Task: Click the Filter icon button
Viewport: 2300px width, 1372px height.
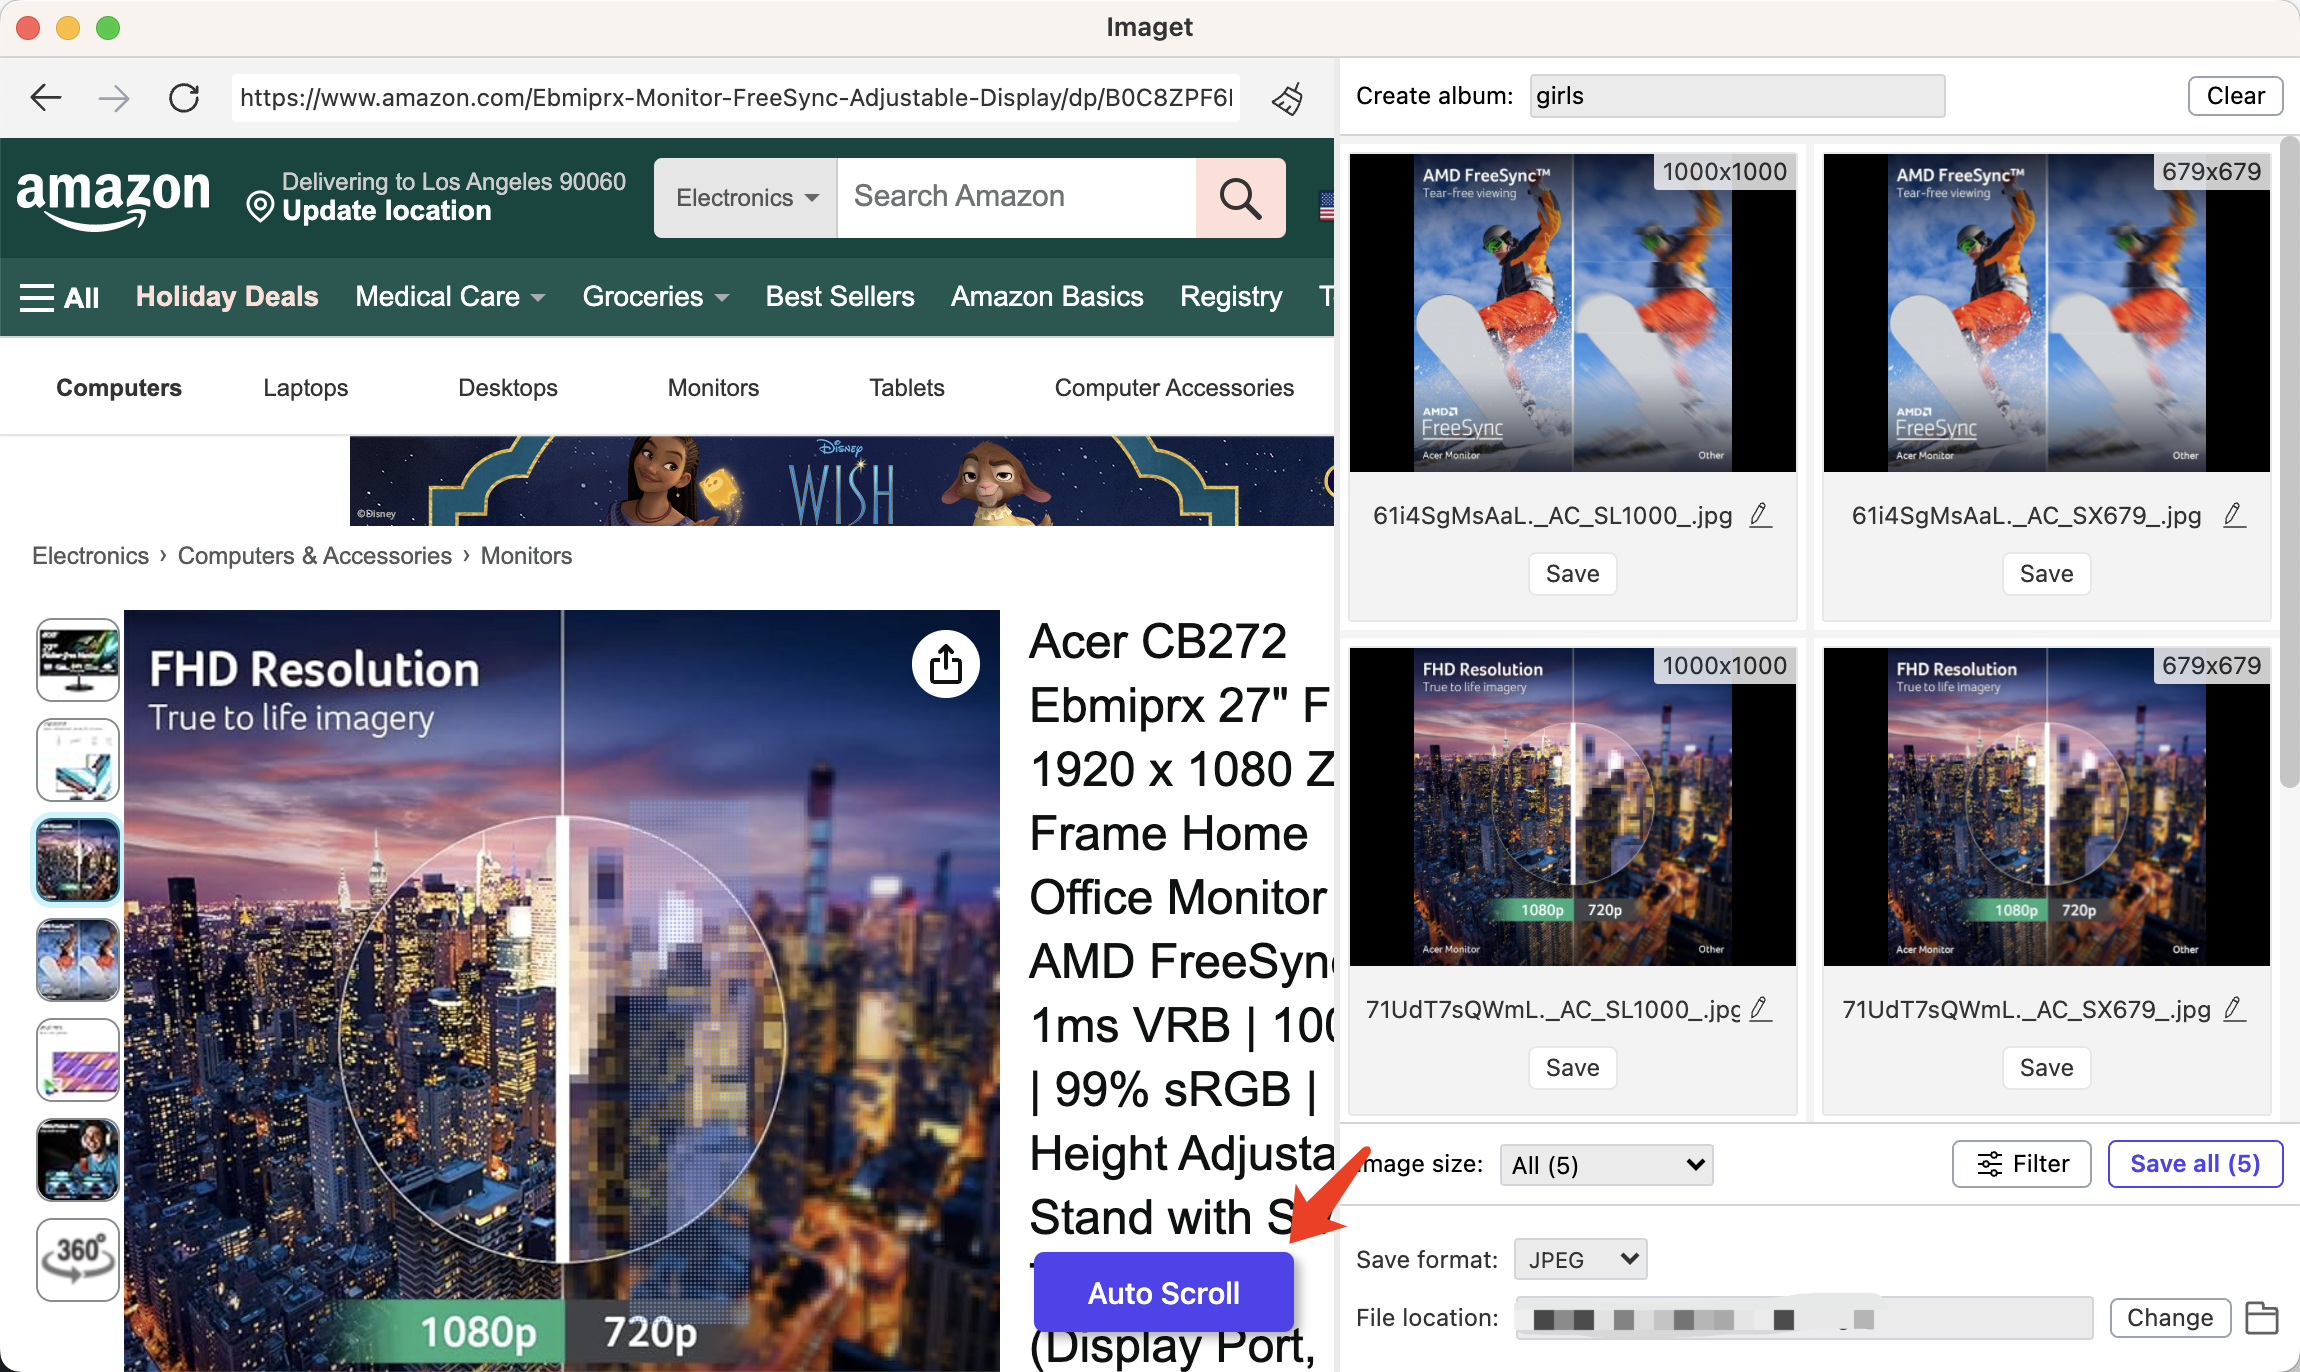Action: pos(2022,1165)
